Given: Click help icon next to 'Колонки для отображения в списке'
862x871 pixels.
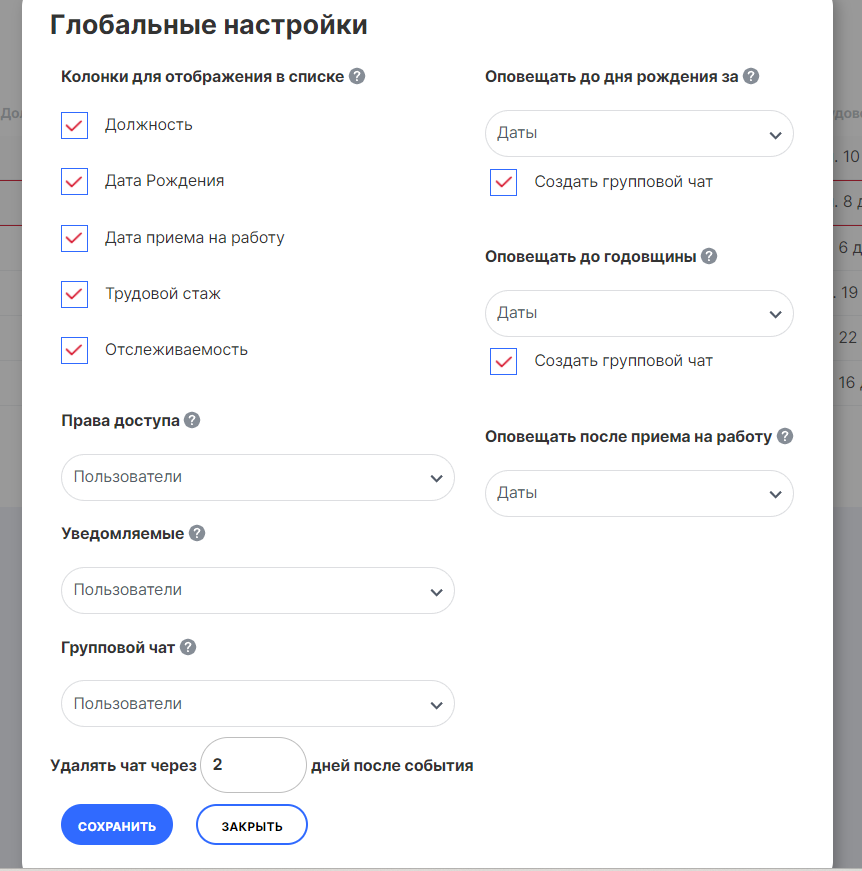Looking at the screenshot, I should coord(357,76).
